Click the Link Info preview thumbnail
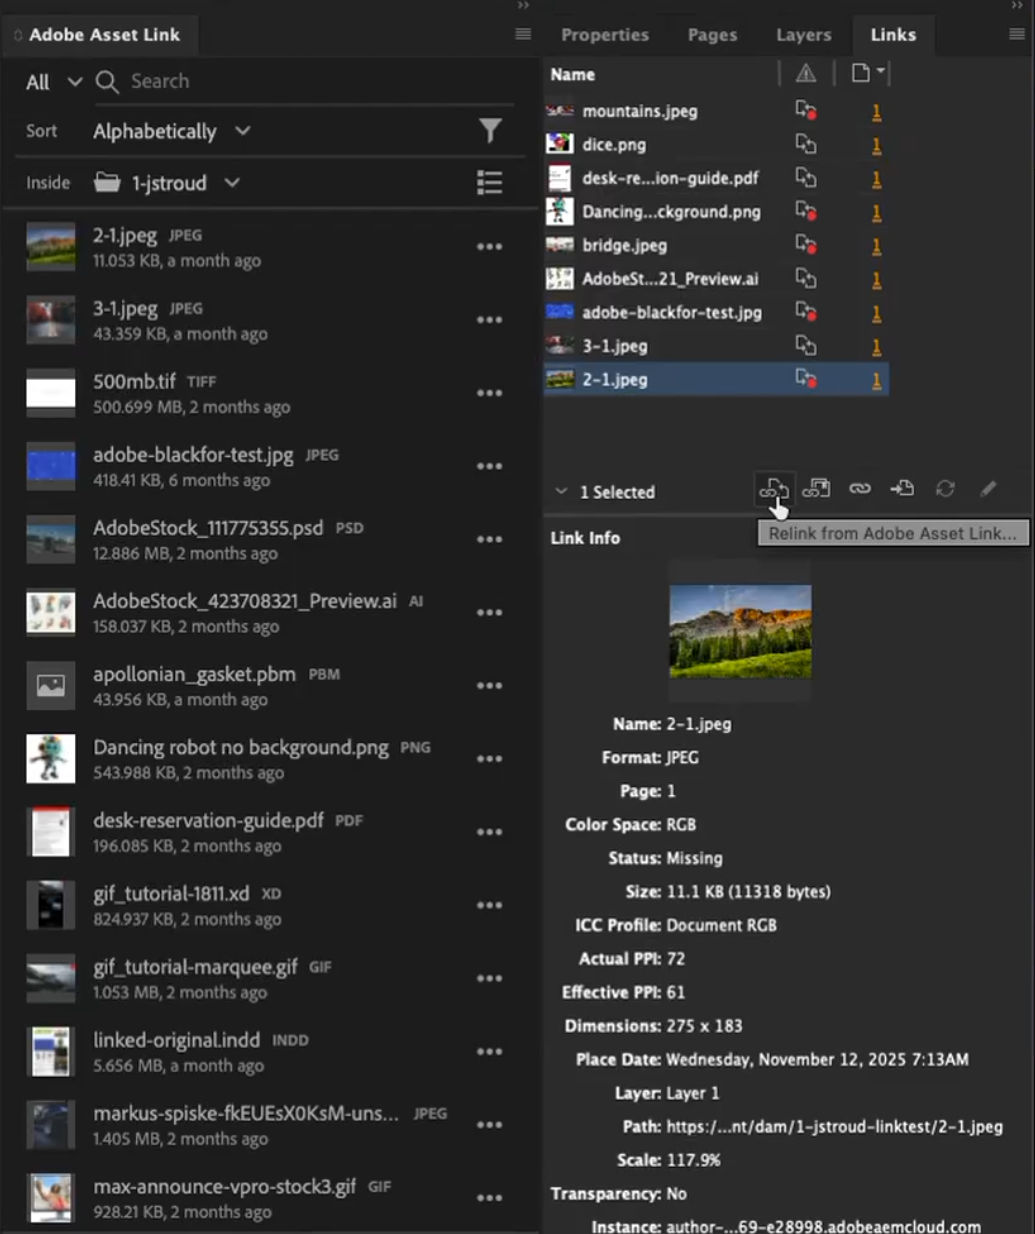 [740, 631]
